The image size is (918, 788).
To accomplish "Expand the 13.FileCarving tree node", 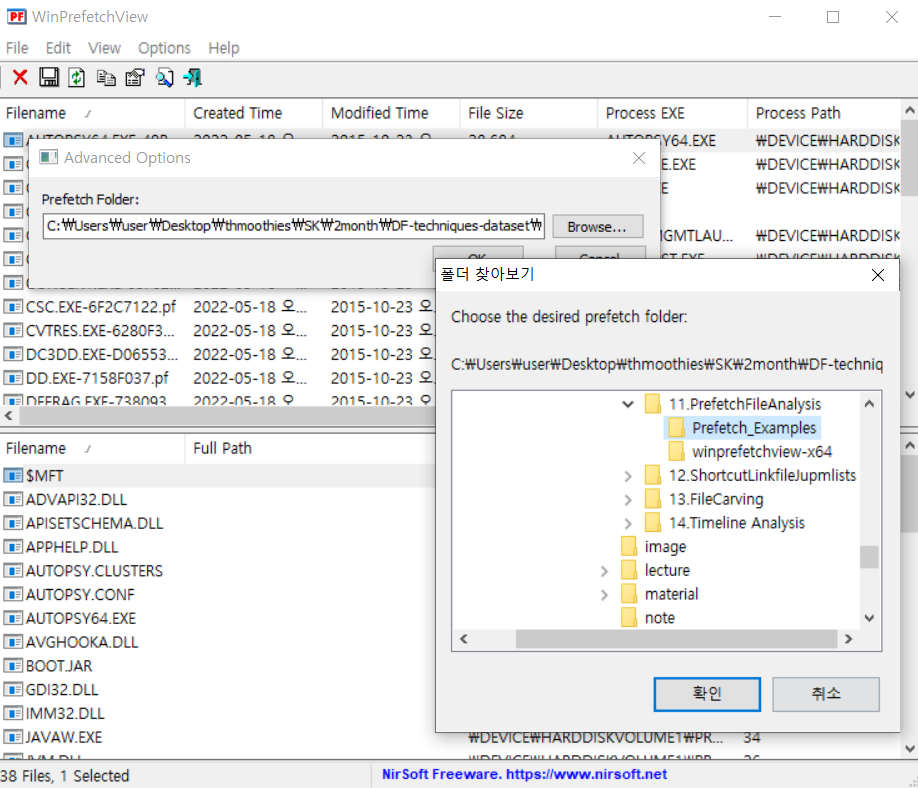I will coord(628,499).
